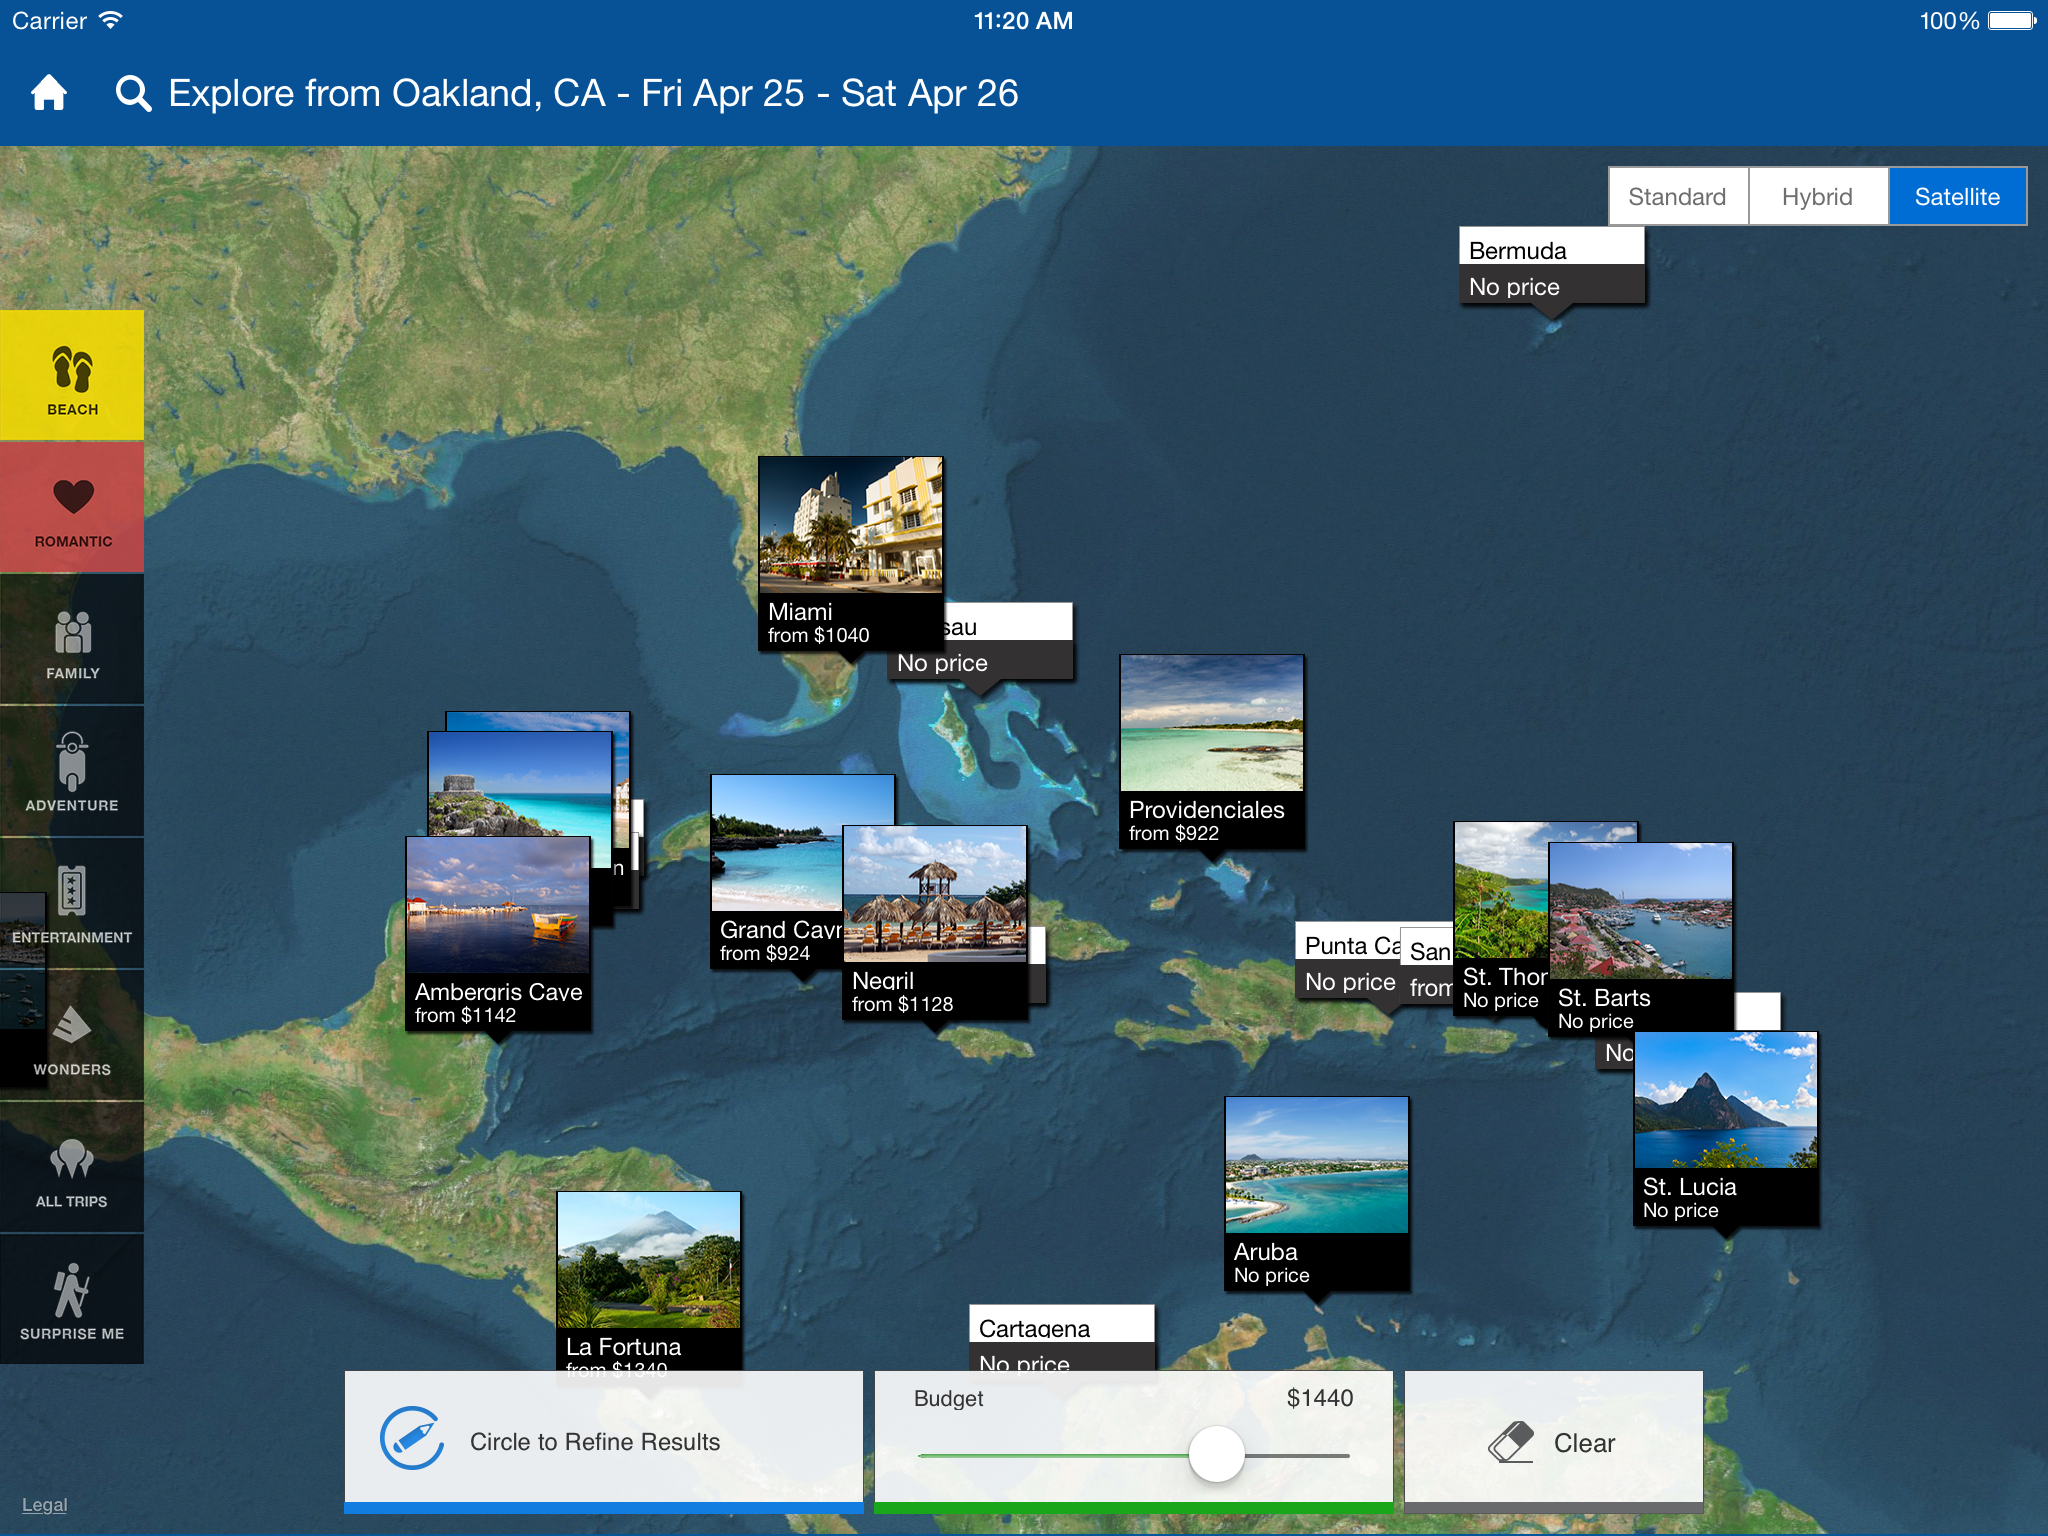This screenshot has width=2048, height=1536.
Task: Edit the Explore from Oakland search text
Action: pos(593,94)
